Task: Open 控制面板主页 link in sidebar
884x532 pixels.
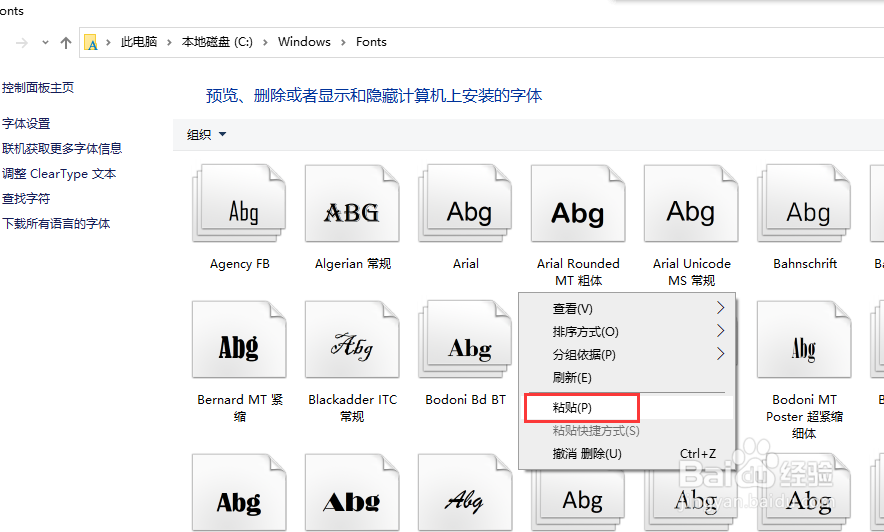Action: 38,87
